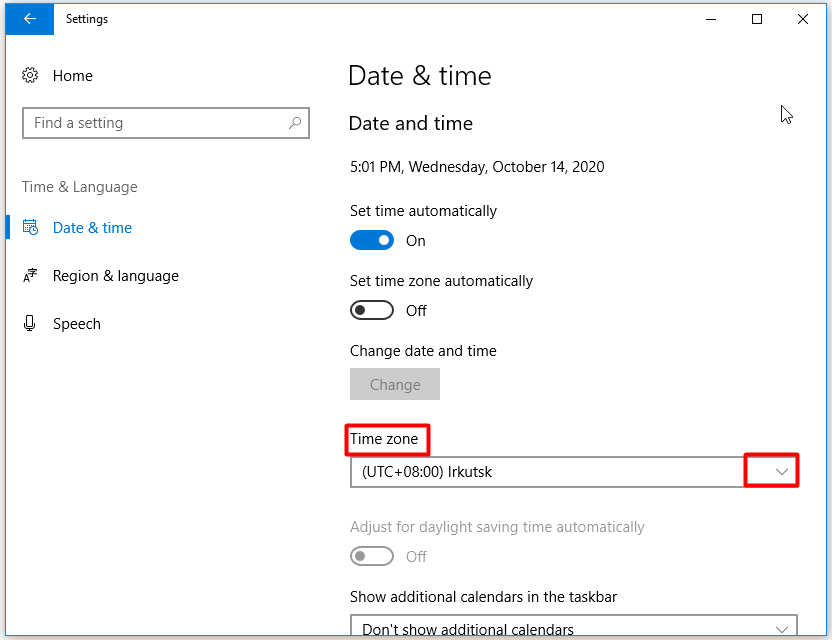Open the additional calendars dropdown

(574, 625)
